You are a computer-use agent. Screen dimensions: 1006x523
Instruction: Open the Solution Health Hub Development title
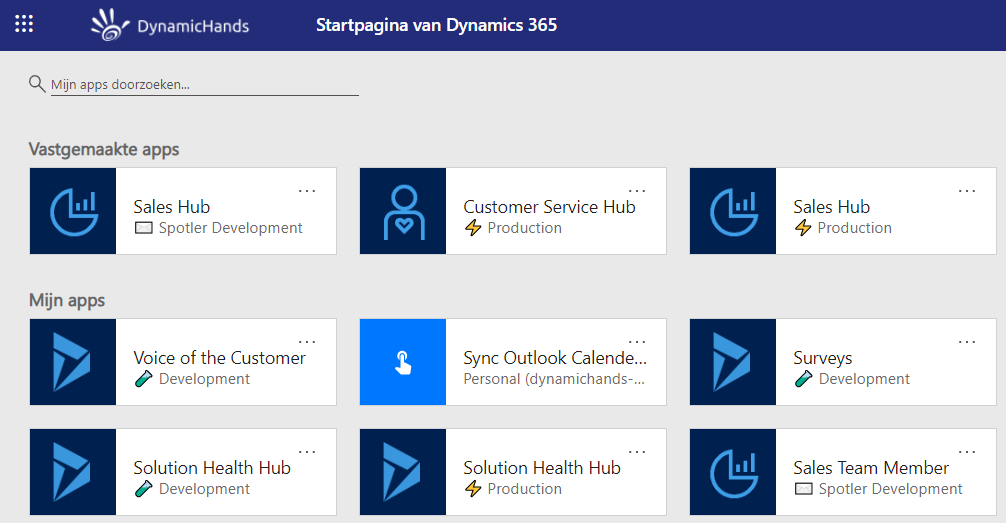click(212, 468)
